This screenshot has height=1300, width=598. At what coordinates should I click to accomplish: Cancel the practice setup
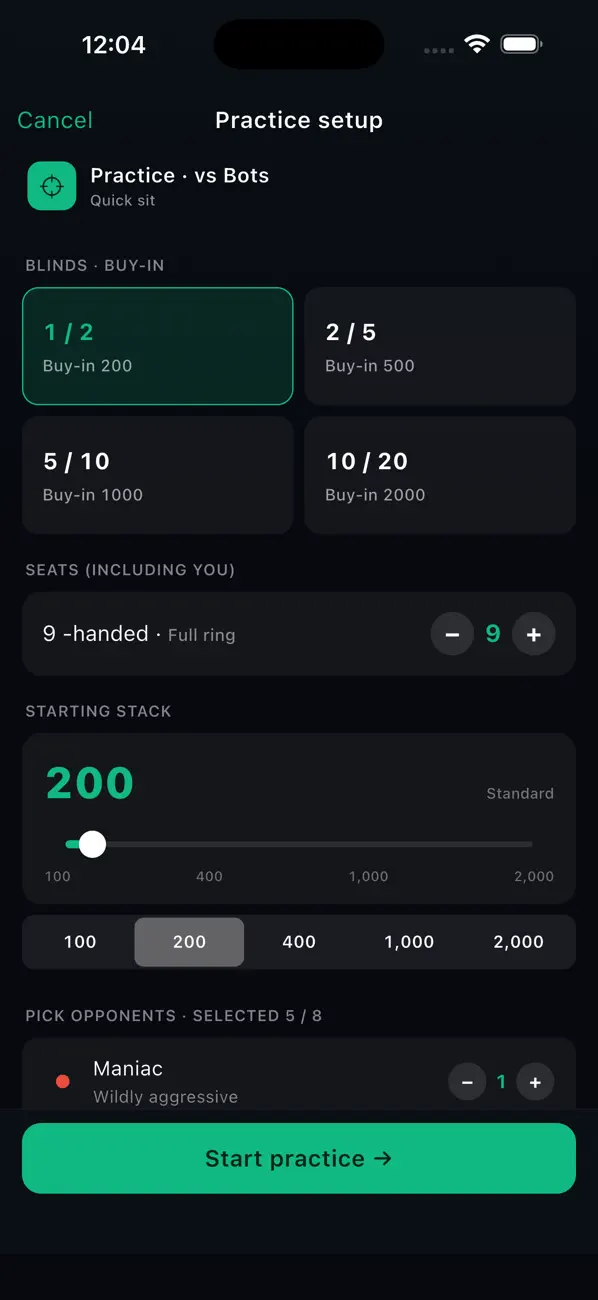(55, 120)
